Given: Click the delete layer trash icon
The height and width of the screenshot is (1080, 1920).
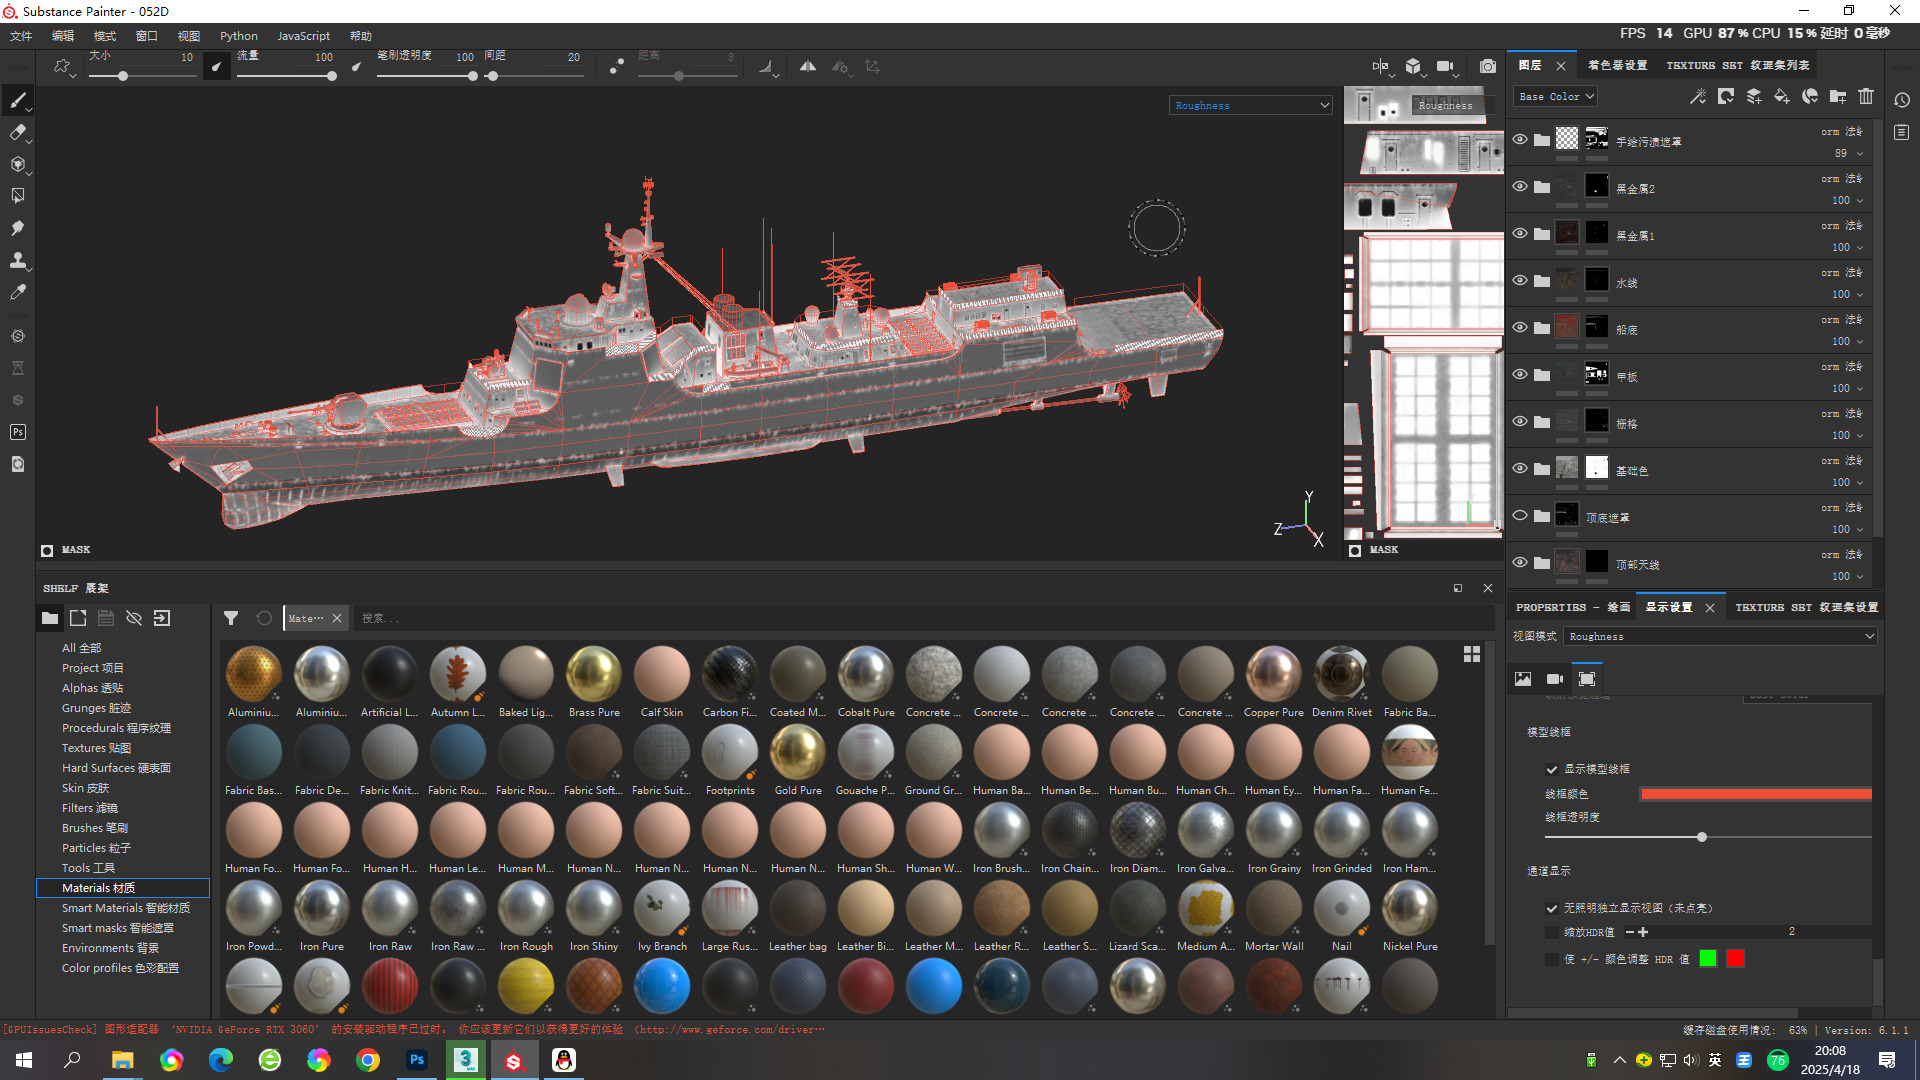Looking at the screenshot, I should click(x=1866, y=96).
